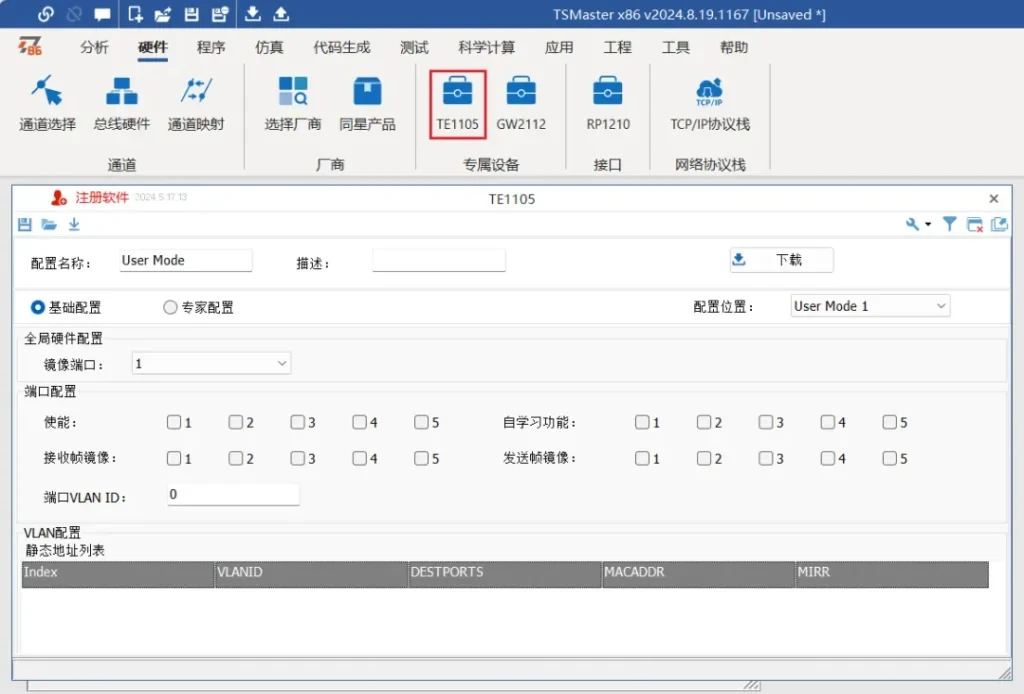Image resolution: width=1024 pixels, height=694 pixels.
Task: Select the 专家配置 radio button
Action: coord(170,308)
